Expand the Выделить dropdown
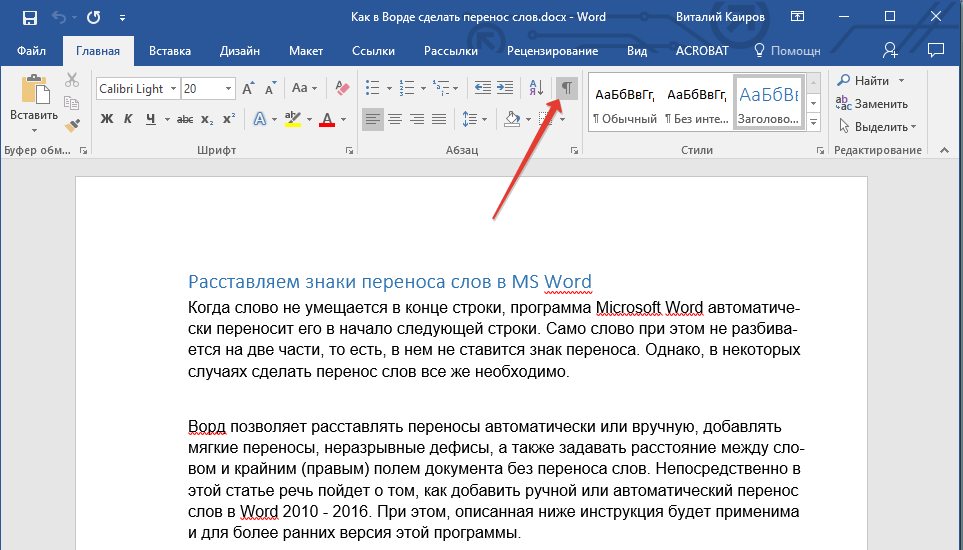This screenshot has width=963, height=550. [913, 127]
